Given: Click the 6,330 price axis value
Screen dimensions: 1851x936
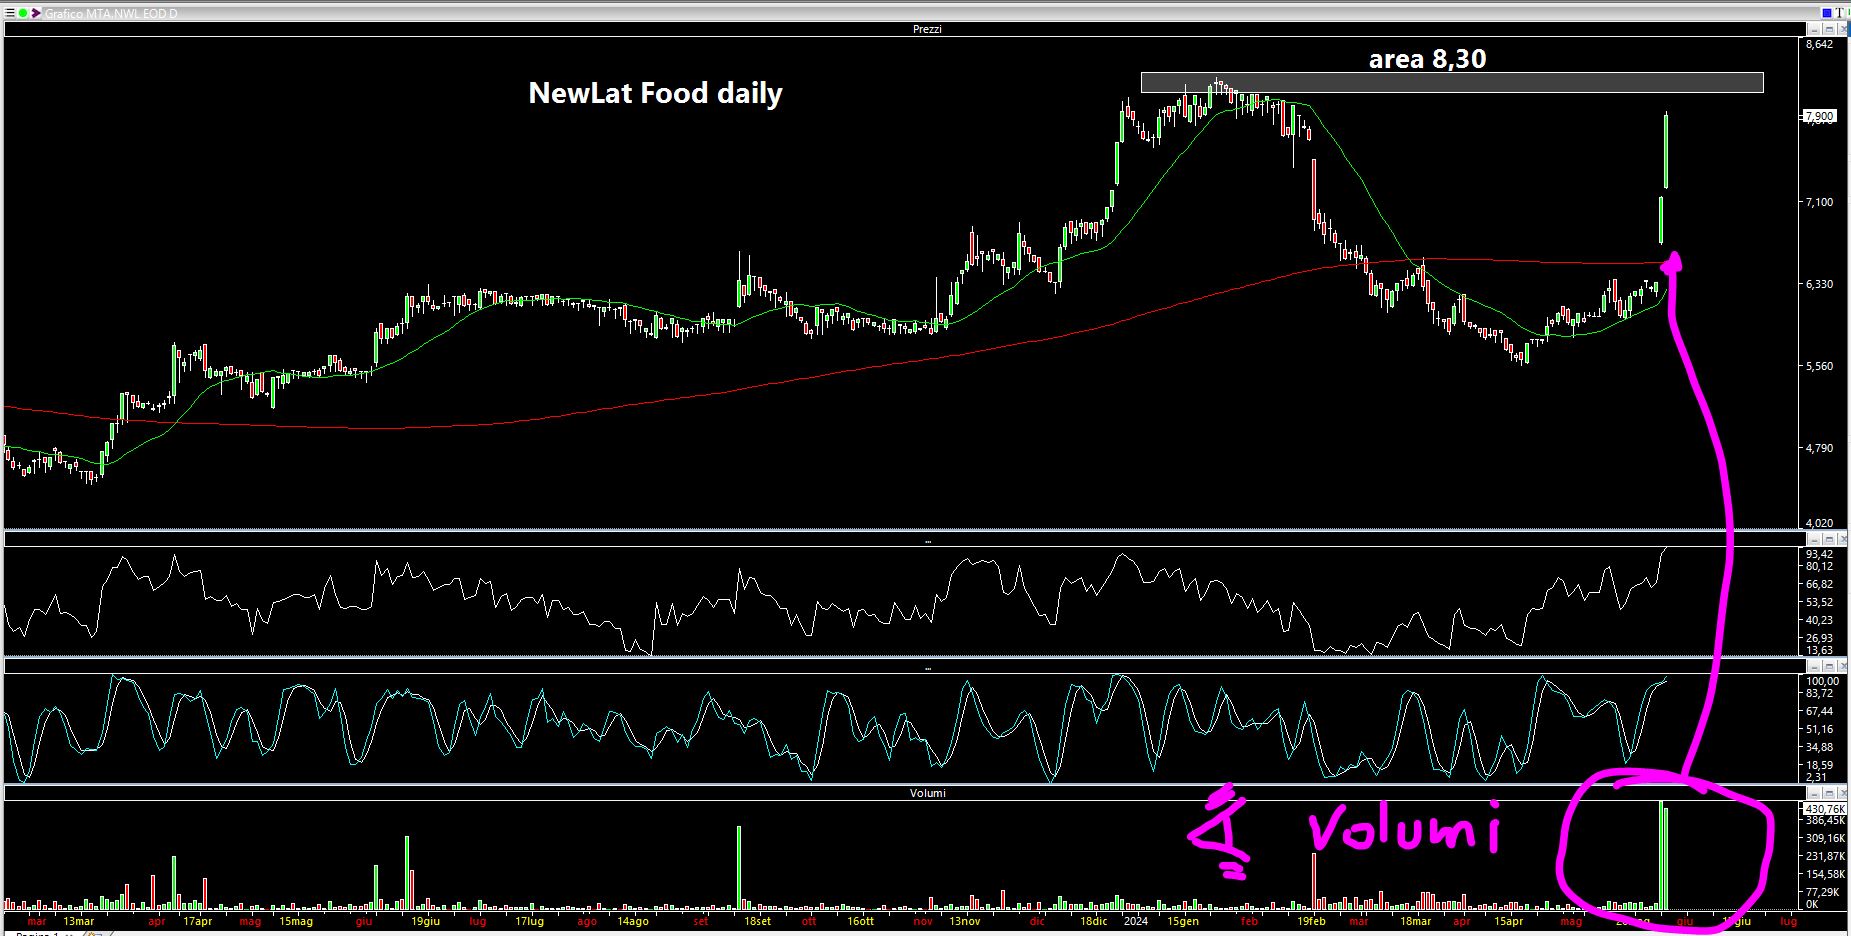Looking at the screenshot, I should point(1820,284).
